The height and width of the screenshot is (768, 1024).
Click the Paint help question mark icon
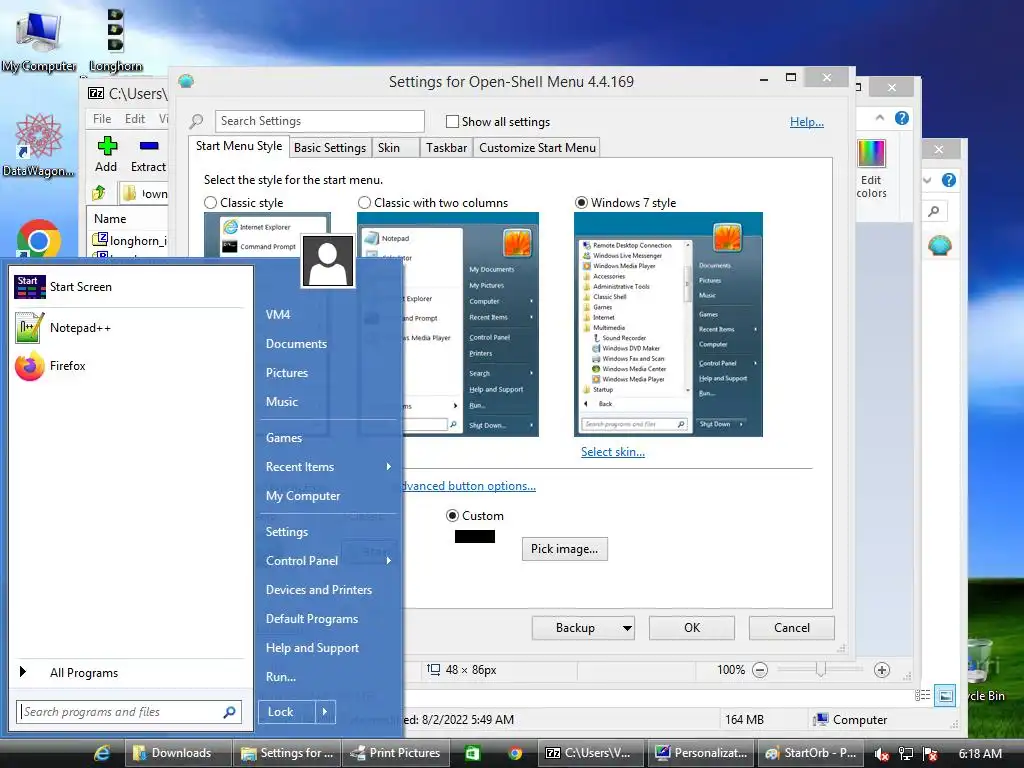[902, 118]
